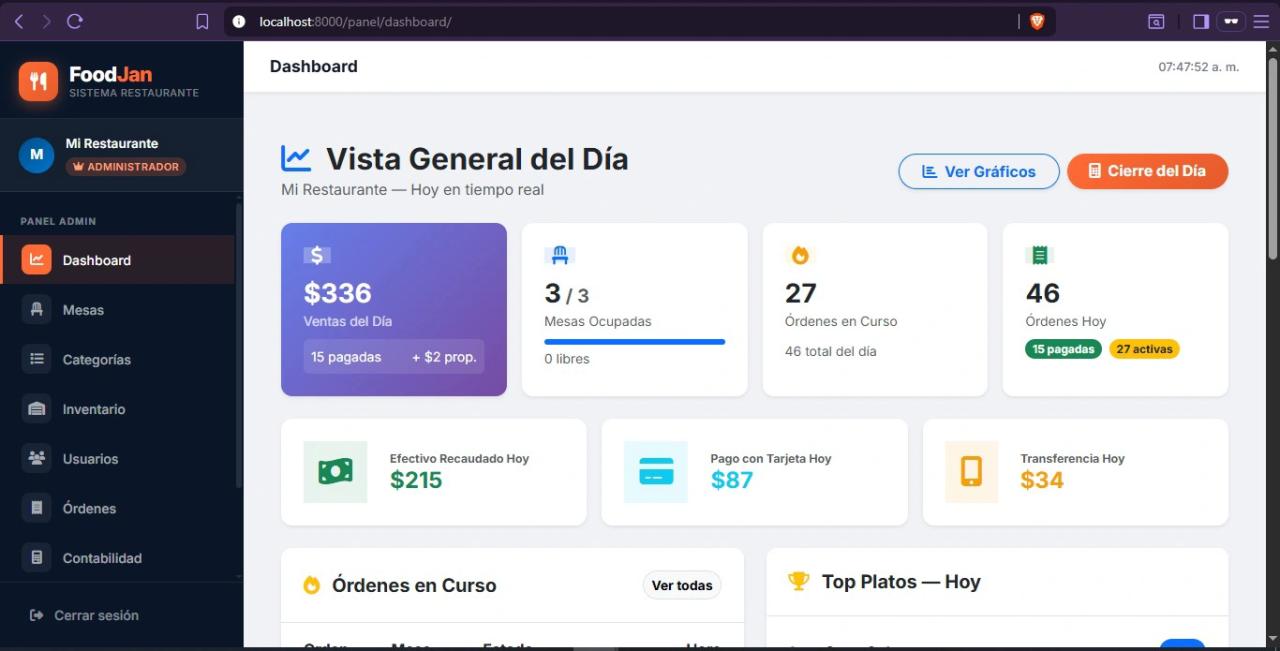Screen dimensions: 1280x651
Task: Log out with Cerrar sesión link
Action: click(x=85, y=615)
